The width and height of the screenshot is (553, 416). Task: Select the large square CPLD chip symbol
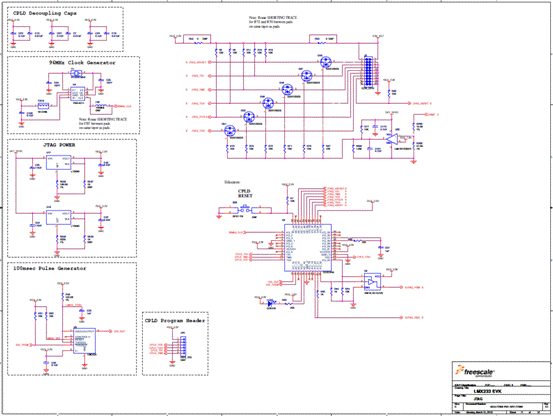[x=308, y=248]
